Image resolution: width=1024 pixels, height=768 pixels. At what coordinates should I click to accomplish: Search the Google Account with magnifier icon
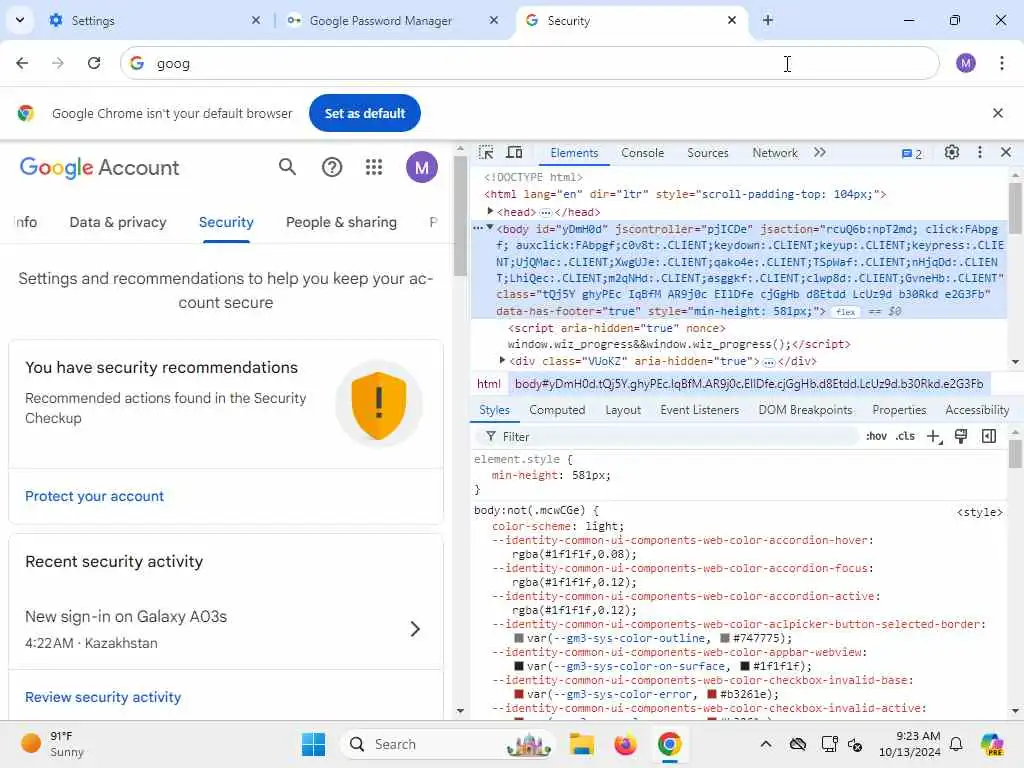pos(287,167)
